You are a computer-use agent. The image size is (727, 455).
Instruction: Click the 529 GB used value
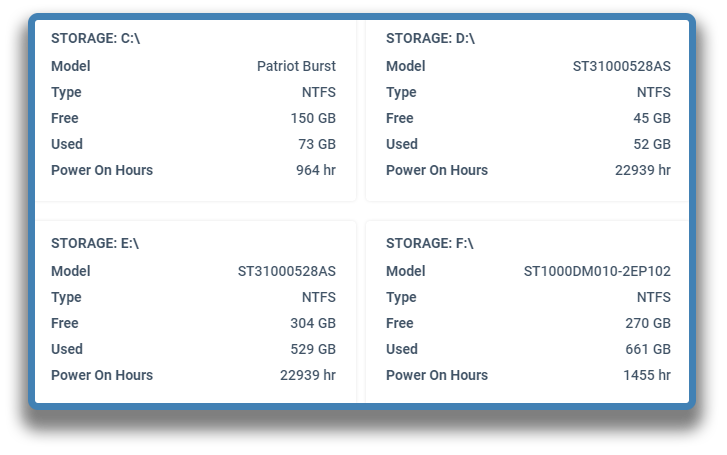(313, 349)
